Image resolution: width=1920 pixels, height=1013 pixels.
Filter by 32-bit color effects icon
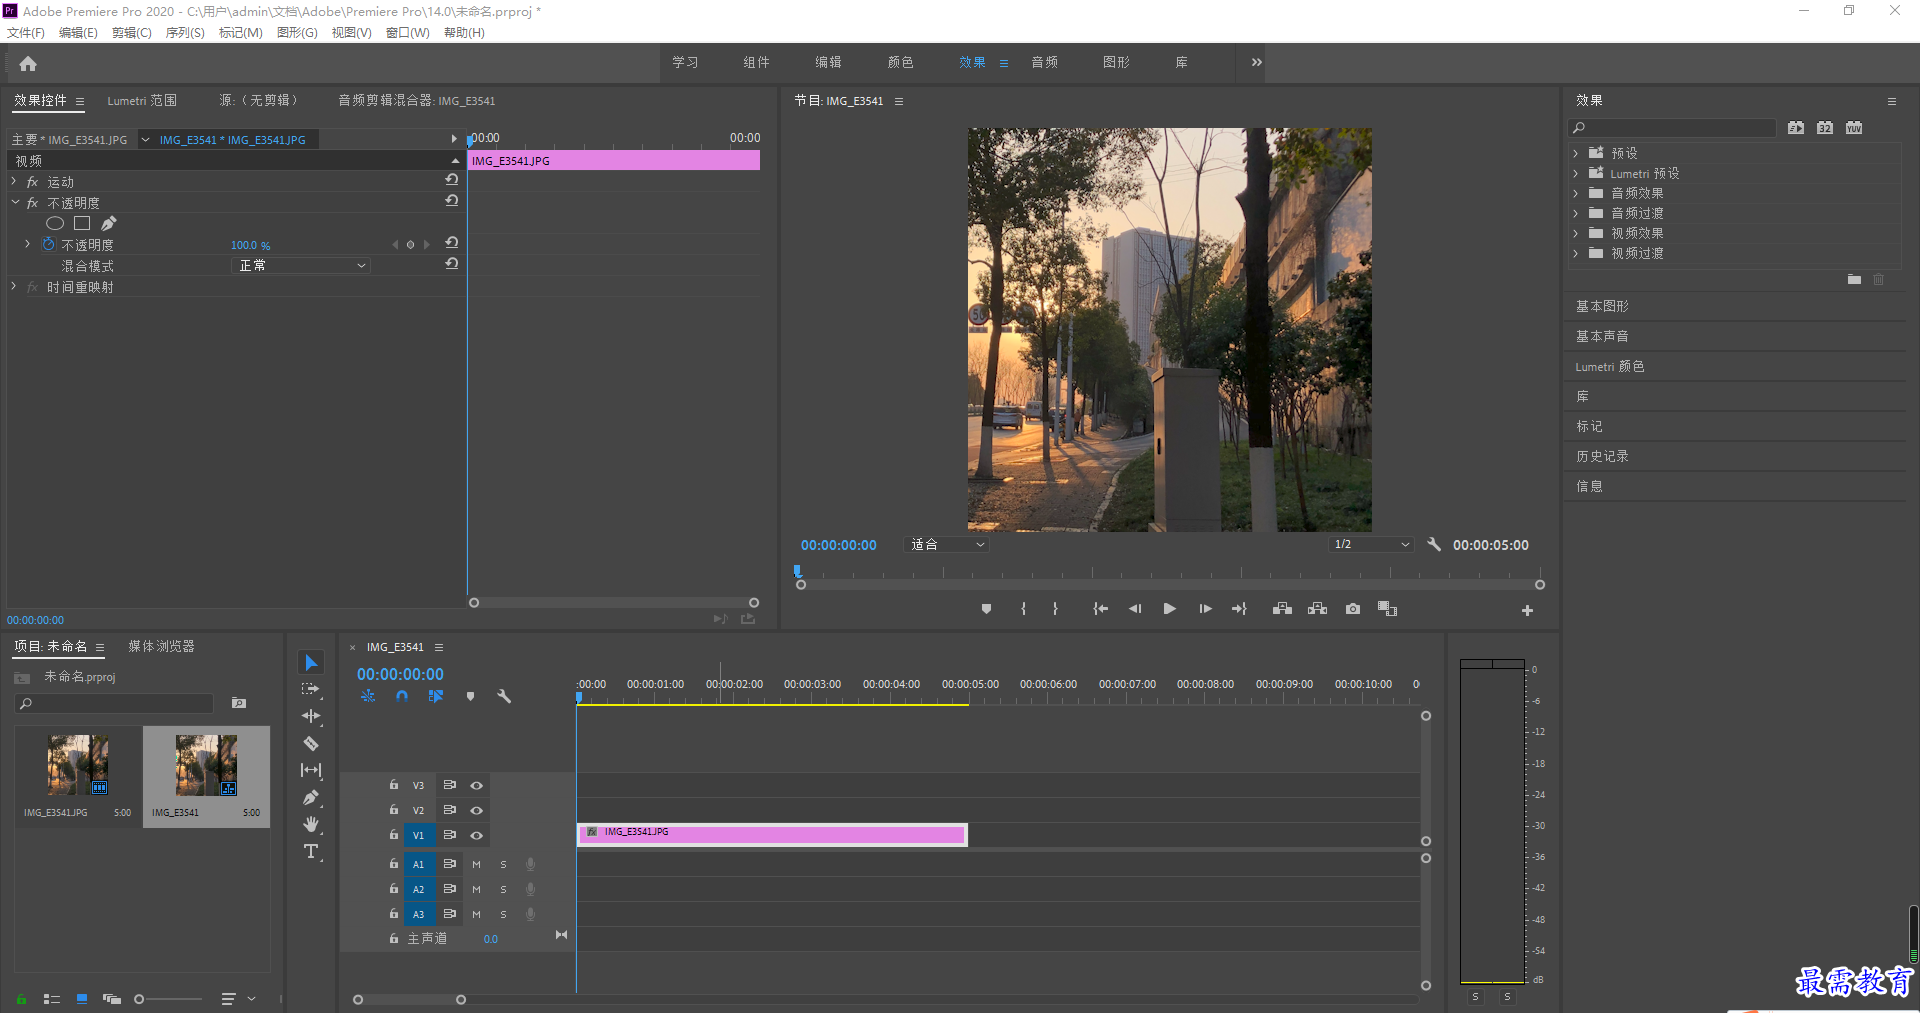(x=1825, y=127)
